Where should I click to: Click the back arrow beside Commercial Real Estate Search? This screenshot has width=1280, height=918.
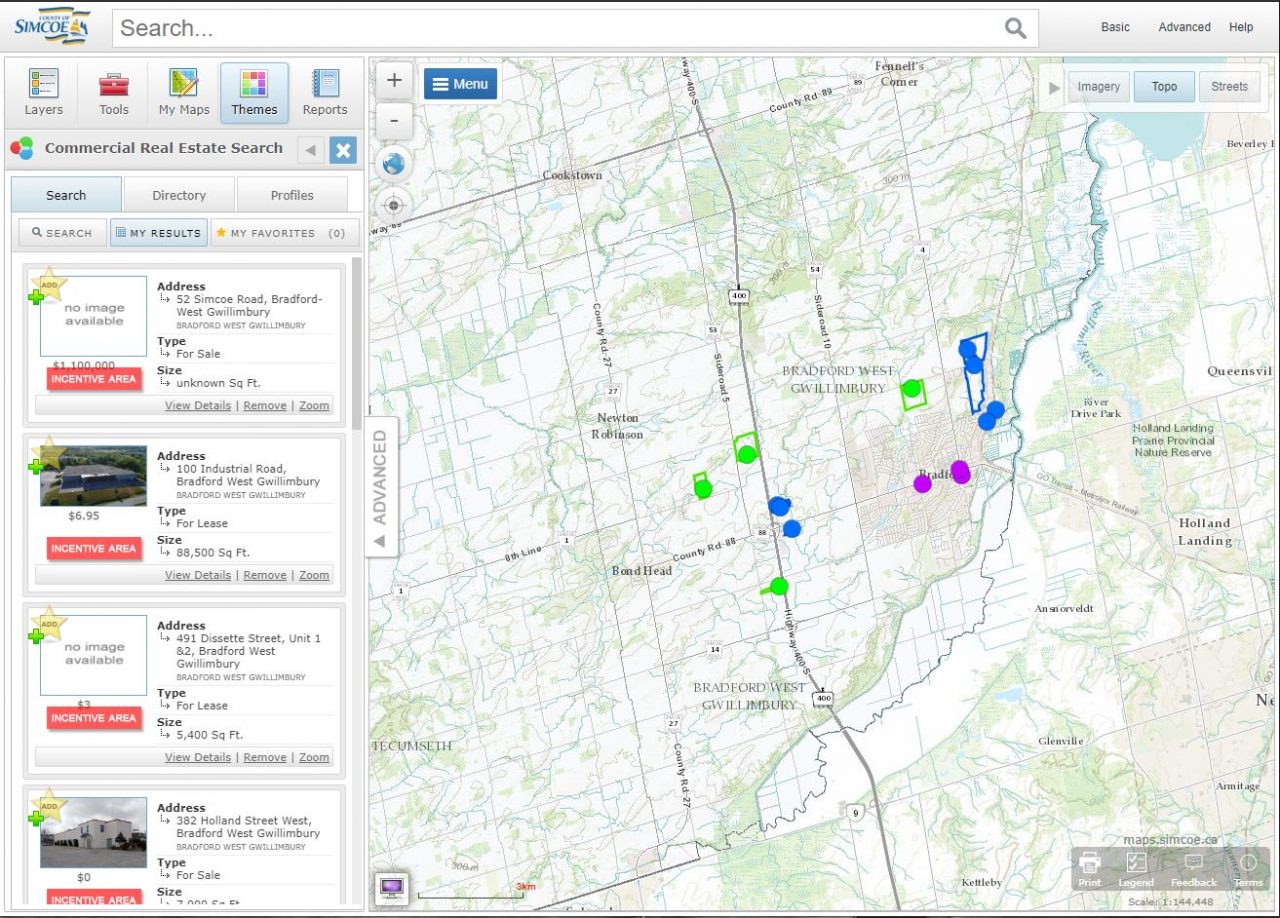(310, 150)
